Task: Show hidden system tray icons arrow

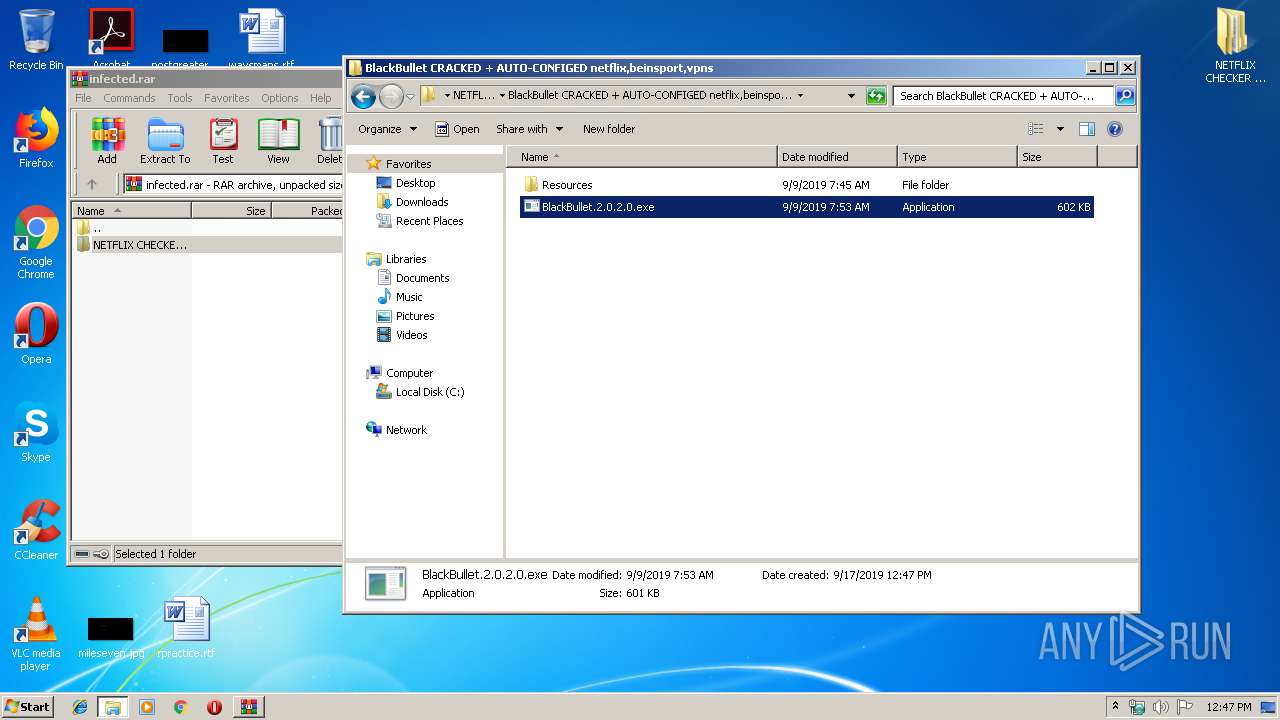Action: 1115,707
